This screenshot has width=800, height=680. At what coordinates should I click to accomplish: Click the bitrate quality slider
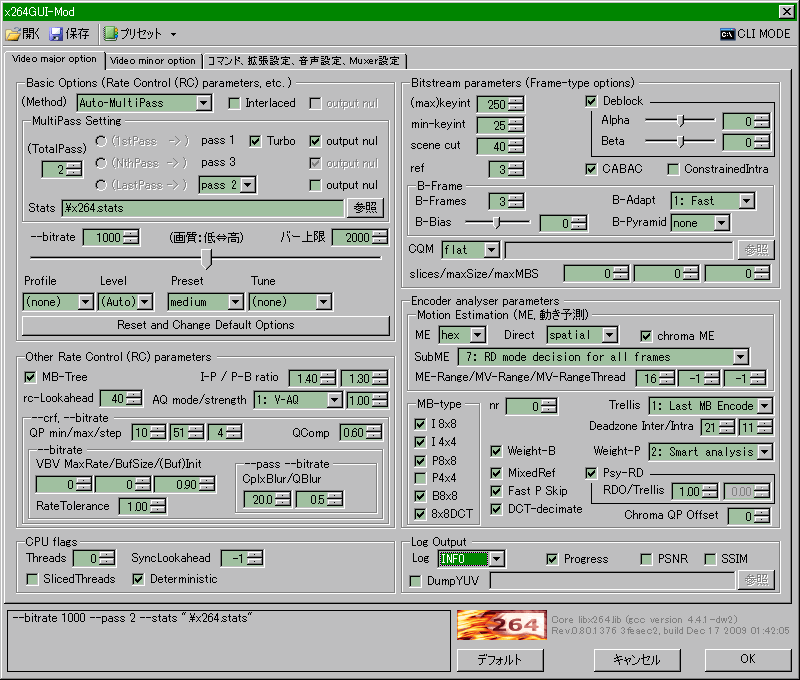pyautogui.click(x=206, y=258)
